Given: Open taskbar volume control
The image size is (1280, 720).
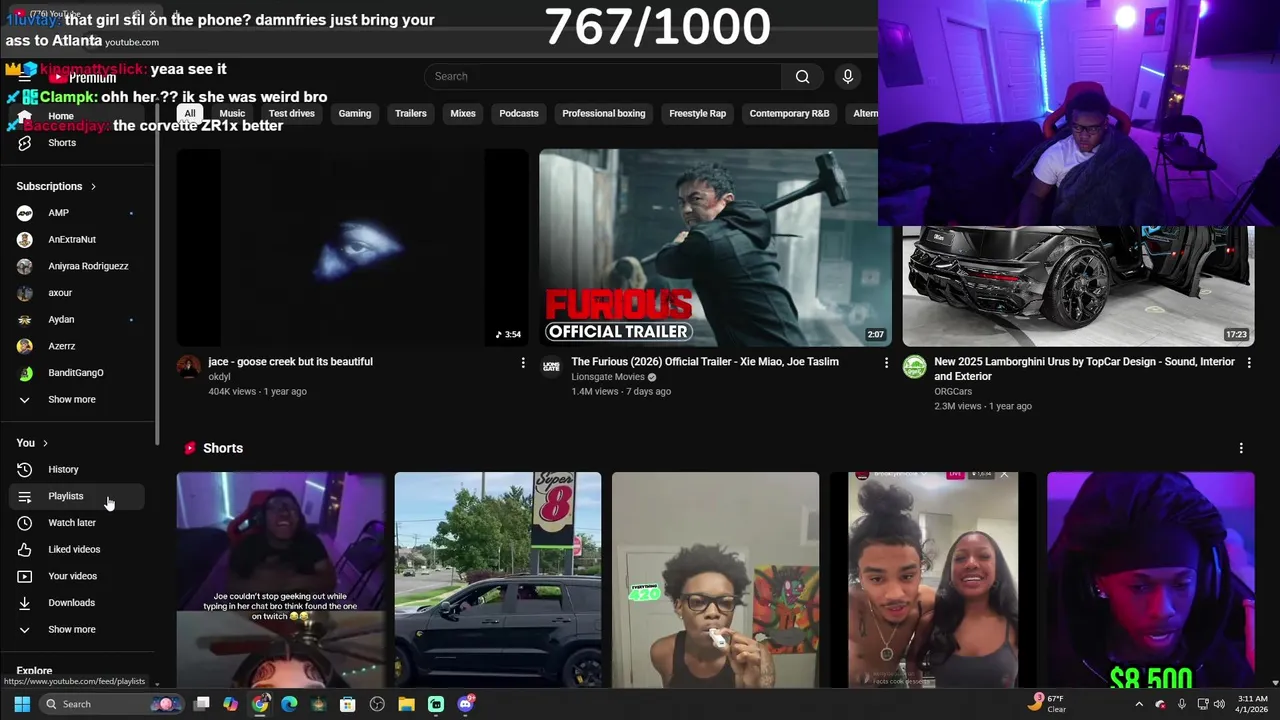Looking at the screenshot, I should (1219, 704).
